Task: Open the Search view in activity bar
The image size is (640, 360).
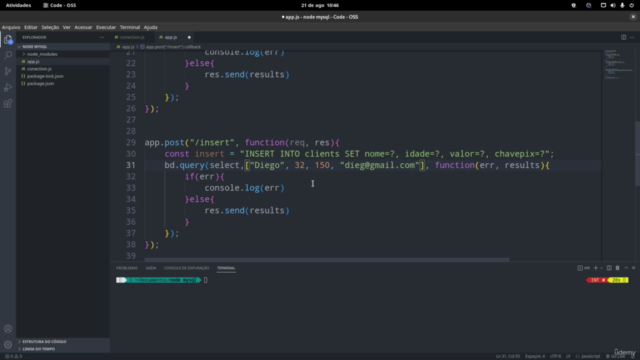Action: [x=8, y=55]
